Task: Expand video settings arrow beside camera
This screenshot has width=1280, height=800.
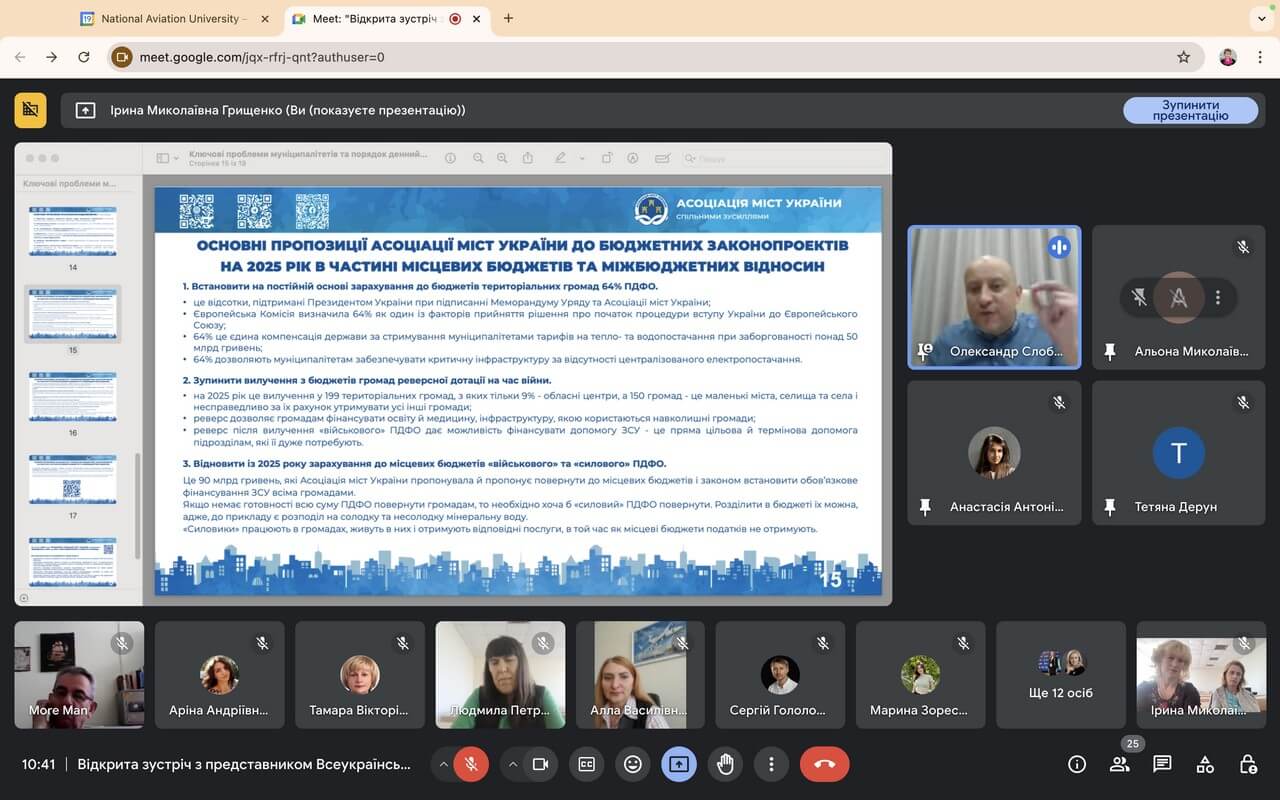Action: tap(513, 764)
